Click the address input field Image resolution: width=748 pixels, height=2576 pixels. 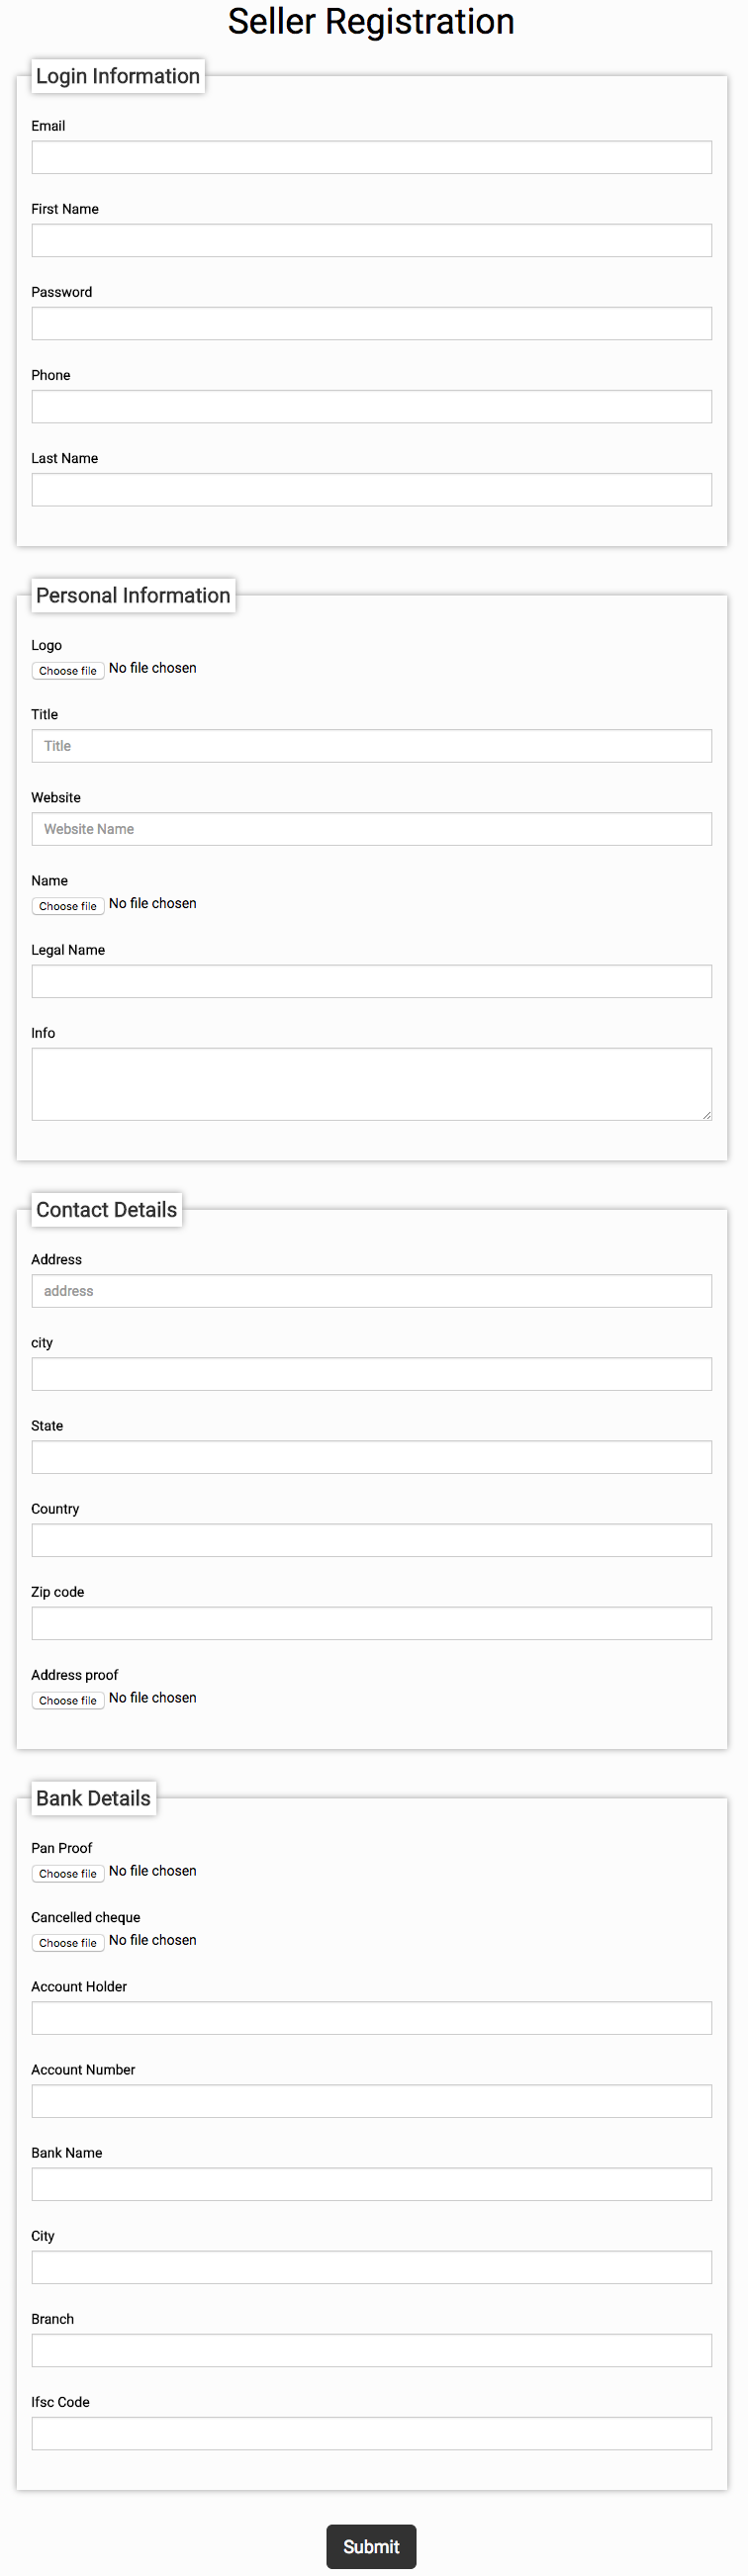coord(371,1291)
